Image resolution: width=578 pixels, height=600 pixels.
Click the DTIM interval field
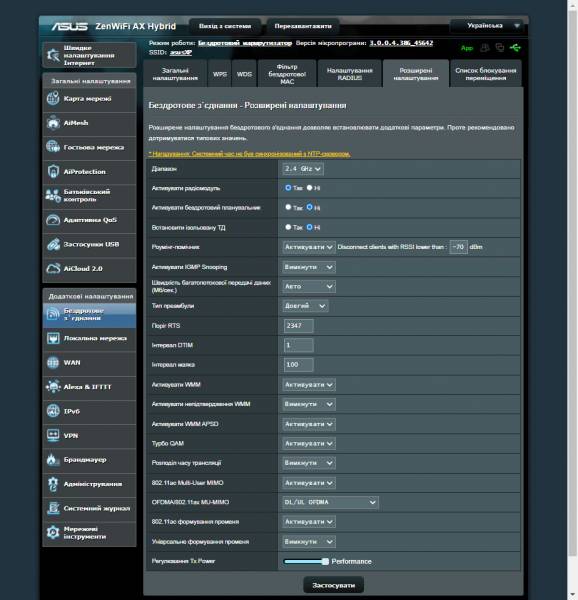(x=298, y=345)
